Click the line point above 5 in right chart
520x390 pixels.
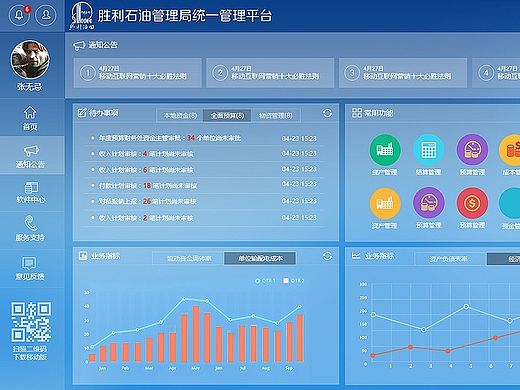[466, 306]
